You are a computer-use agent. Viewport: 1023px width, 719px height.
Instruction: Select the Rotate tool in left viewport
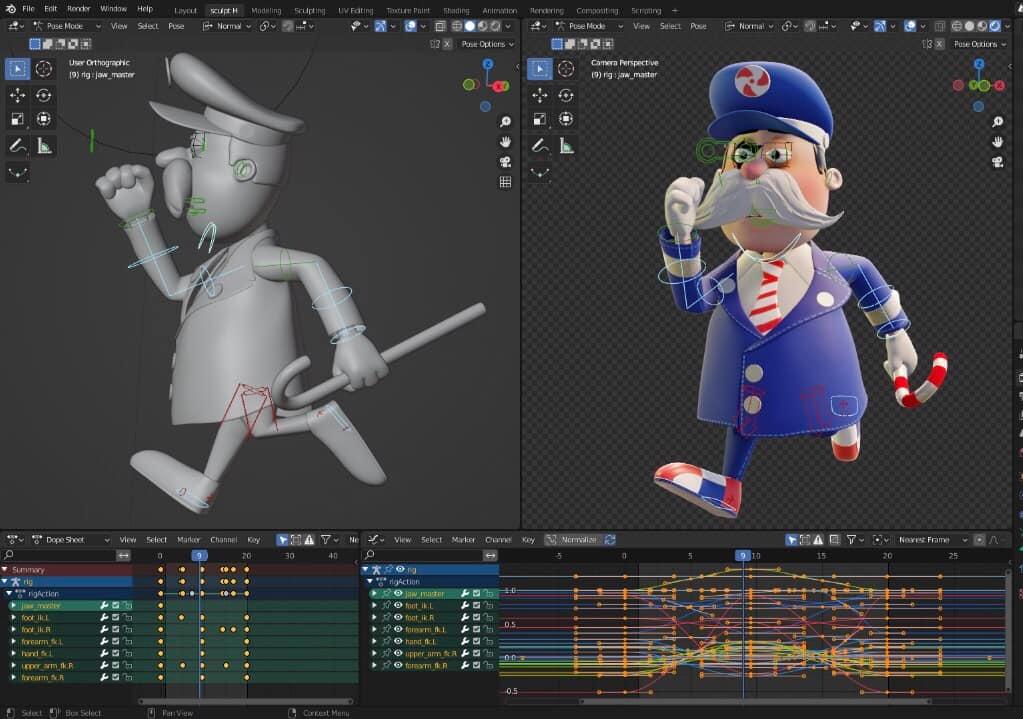[44, 95]
